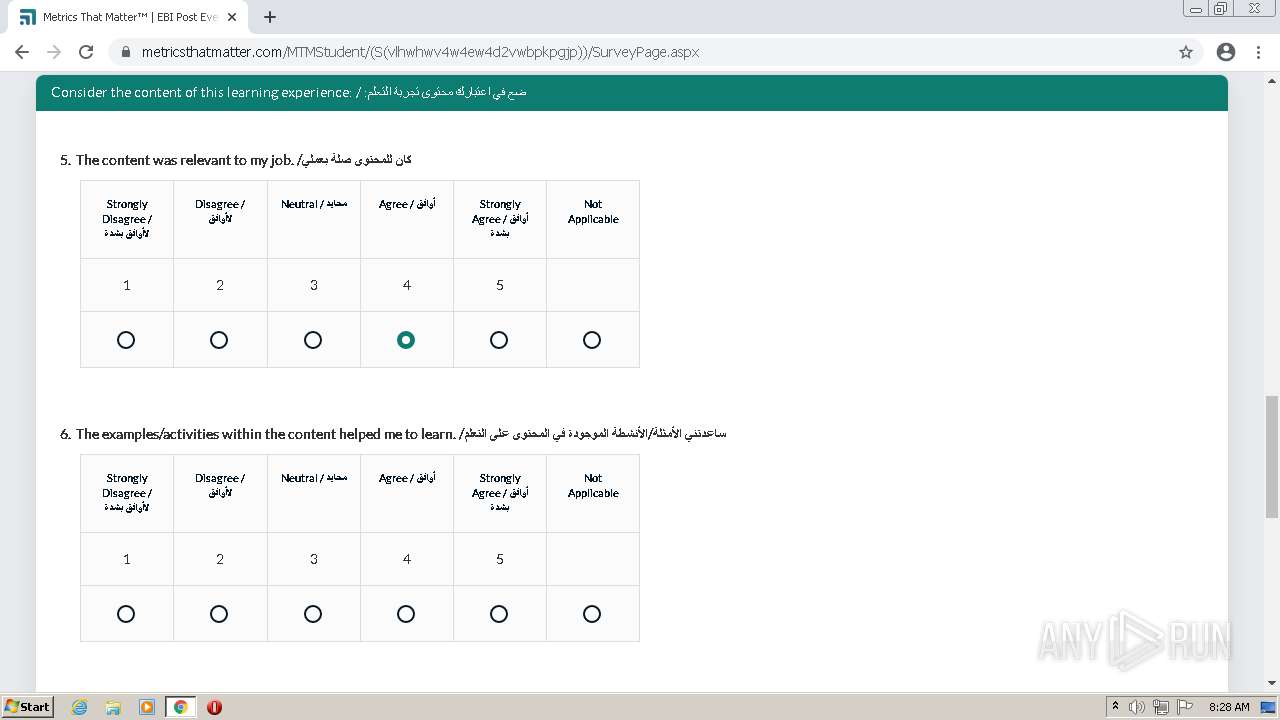The image size is (1280, 720).
Task: View site security lock info
Action: tap(126, 52)
